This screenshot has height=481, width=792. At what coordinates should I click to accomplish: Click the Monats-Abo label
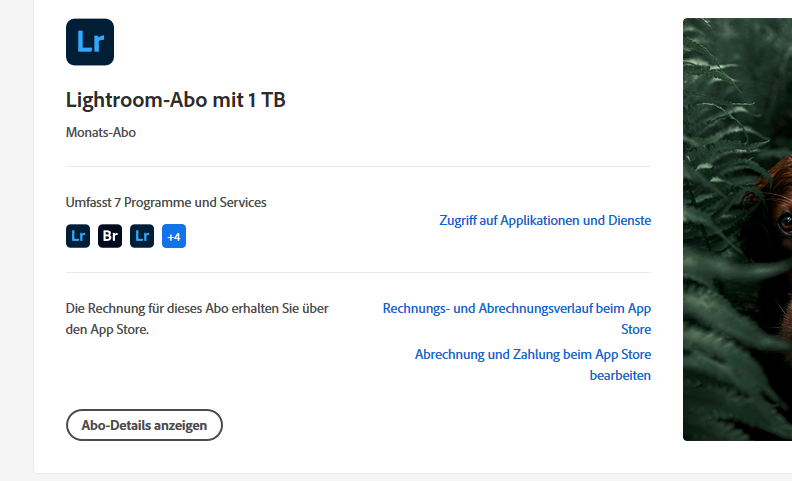tap(101, 132)
